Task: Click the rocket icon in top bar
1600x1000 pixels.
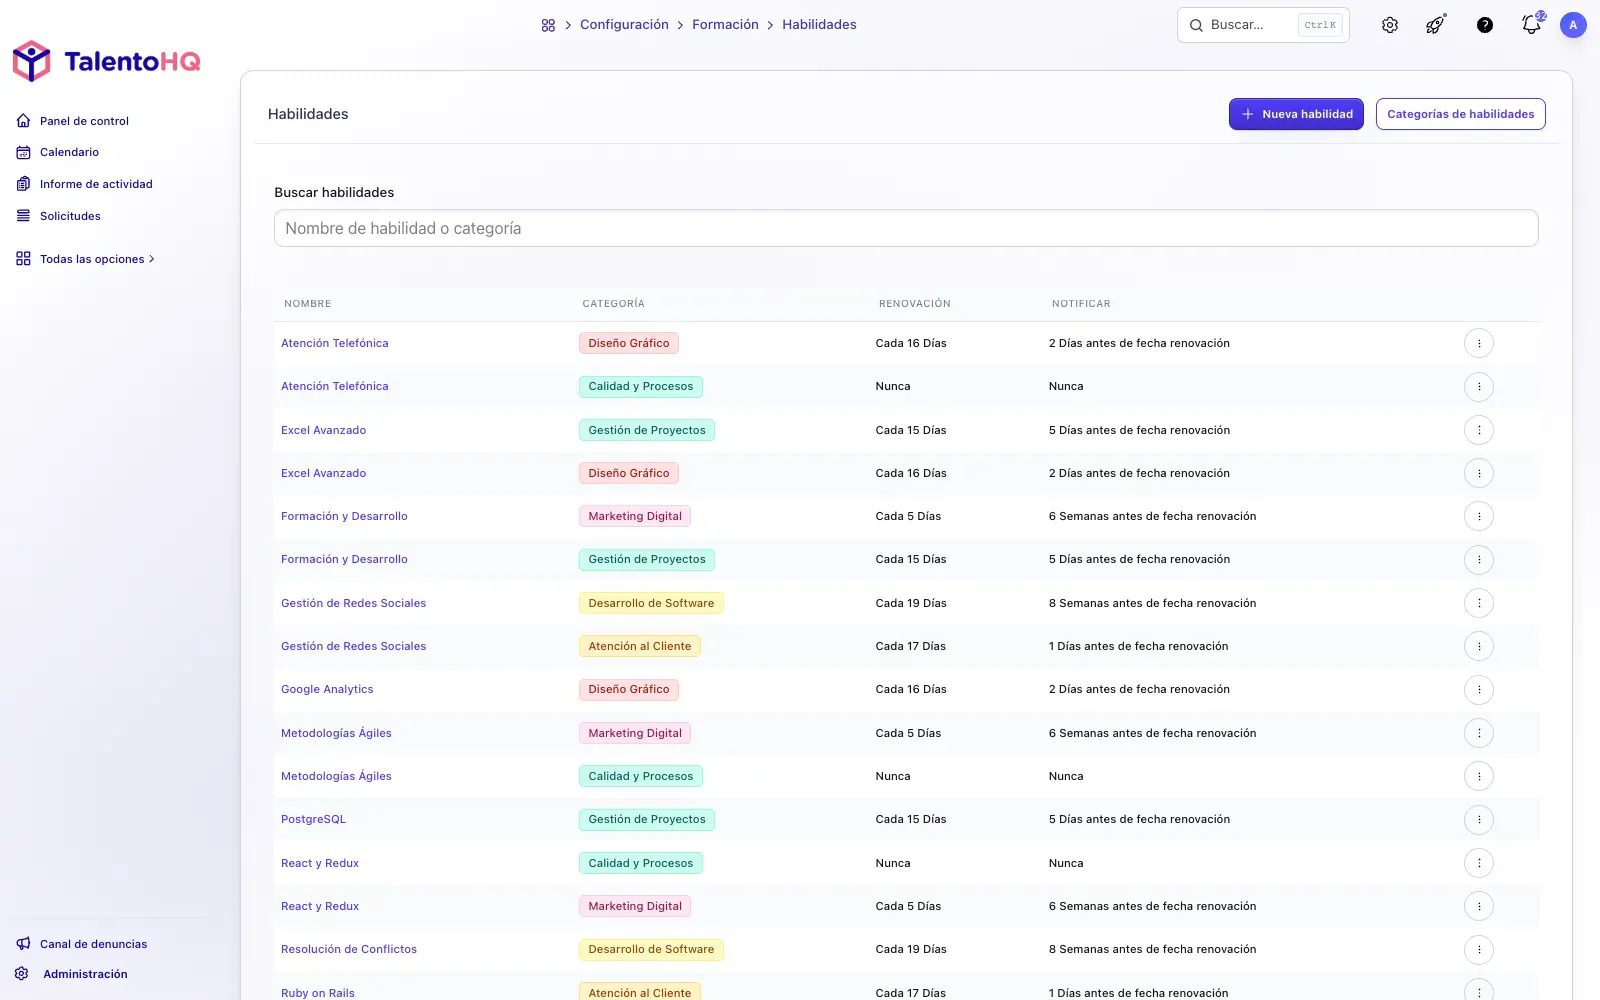Action: (x=1436, y=25)
